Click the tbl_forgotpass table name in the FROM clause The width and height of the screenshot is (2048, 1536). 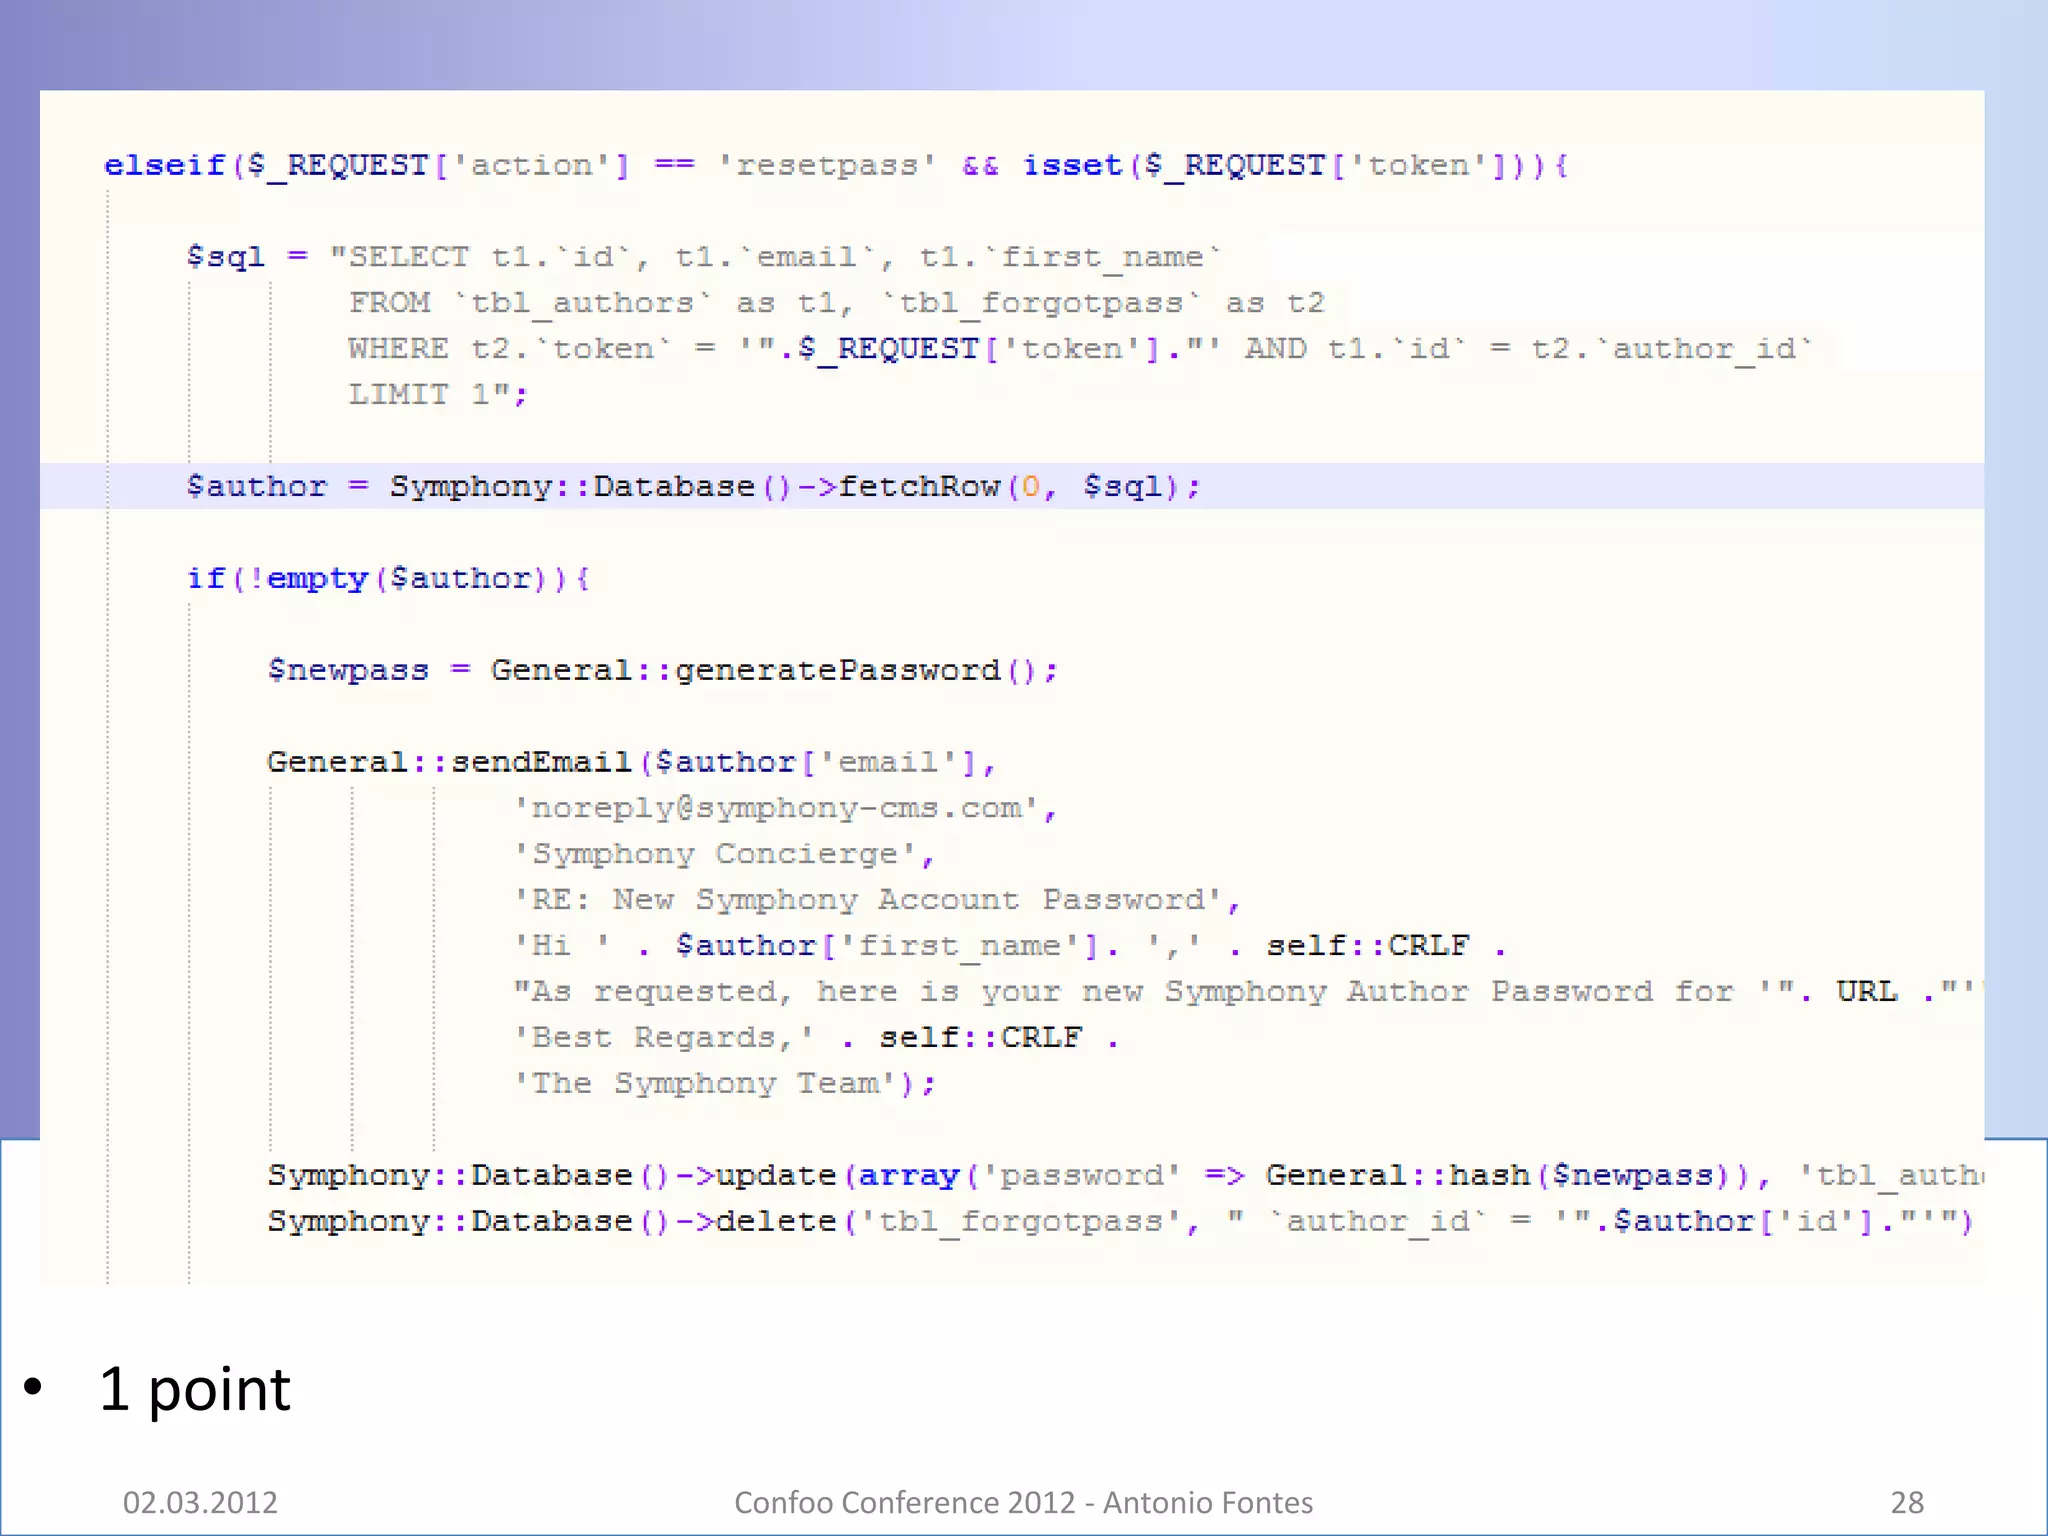1040,303
